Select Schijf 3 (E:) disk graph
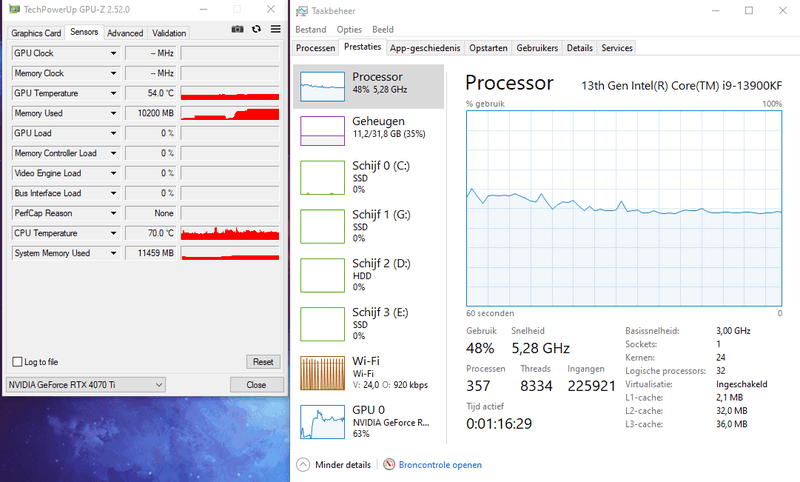 coord(322,324)
